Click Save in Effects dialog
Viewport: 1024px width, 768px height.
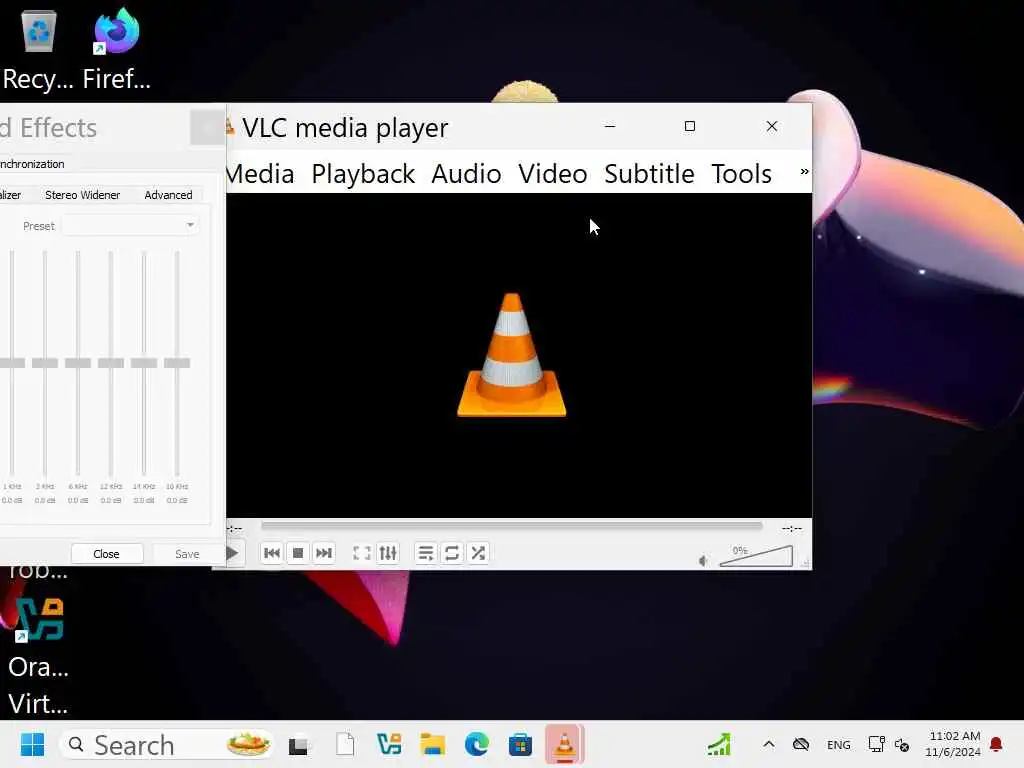tap(187, 554)
